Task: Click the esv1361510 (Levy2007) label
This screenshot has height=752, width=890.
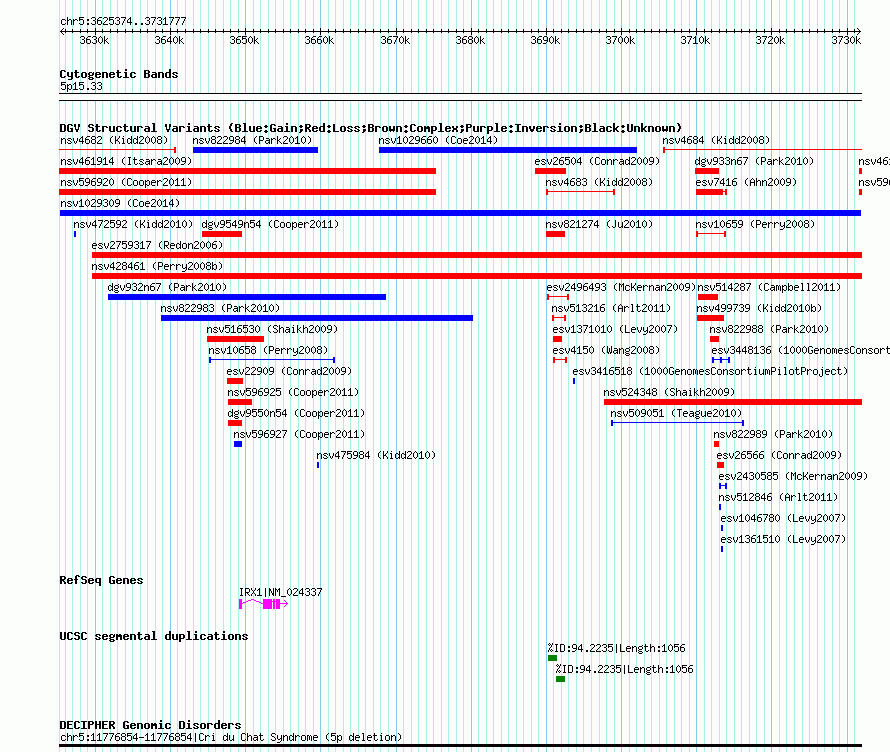Action: tap(783, 539)
